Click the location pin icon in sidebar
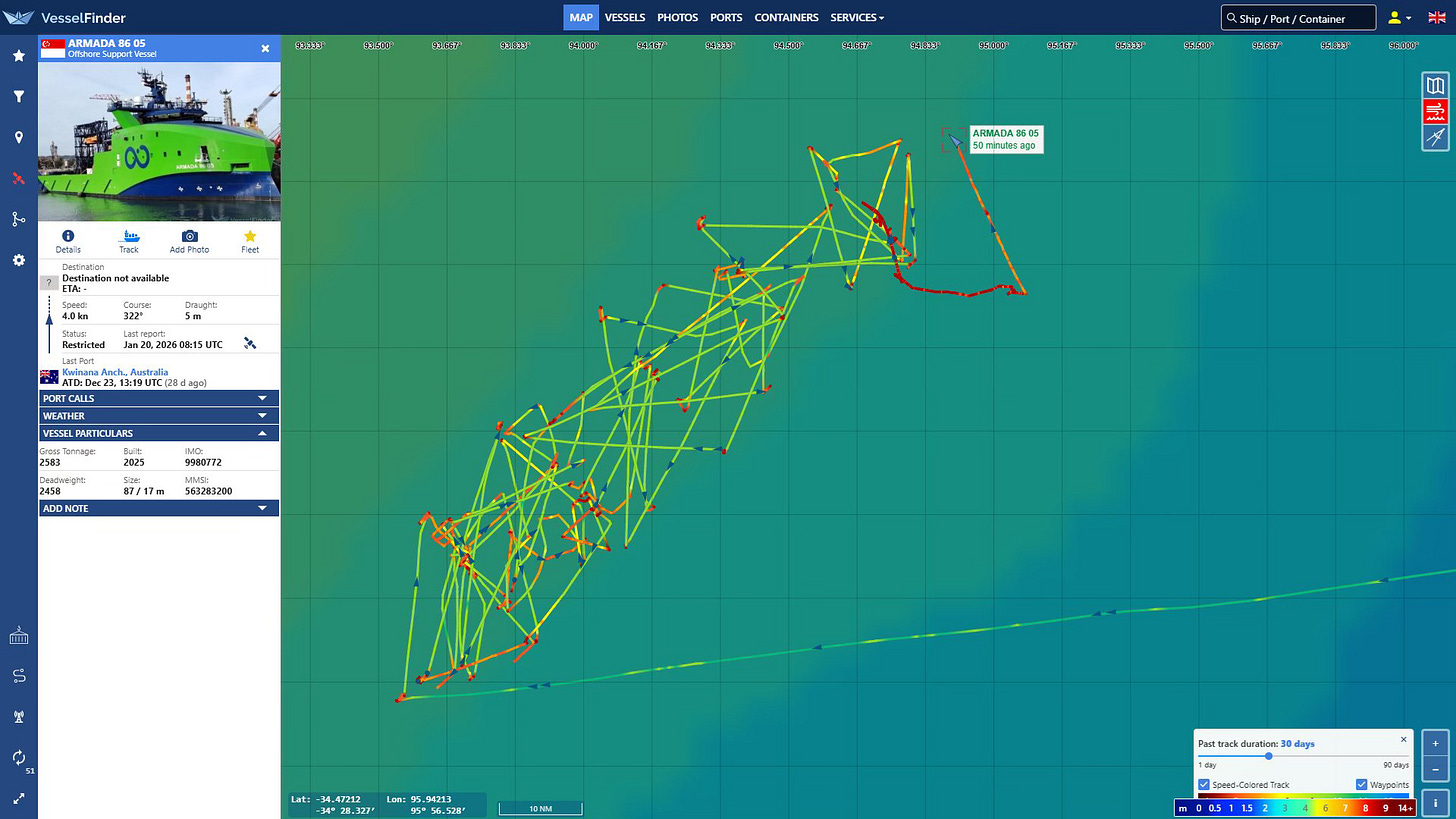 18,138
